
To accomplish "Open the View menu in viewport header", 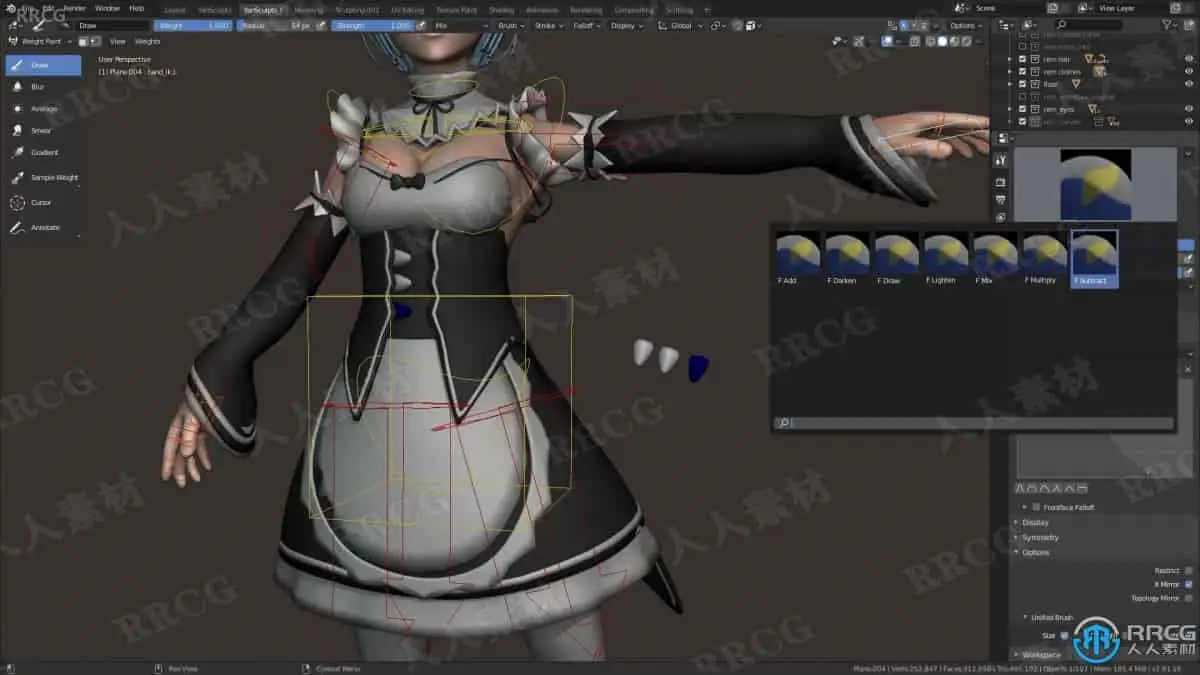I will tap(117, 41).
